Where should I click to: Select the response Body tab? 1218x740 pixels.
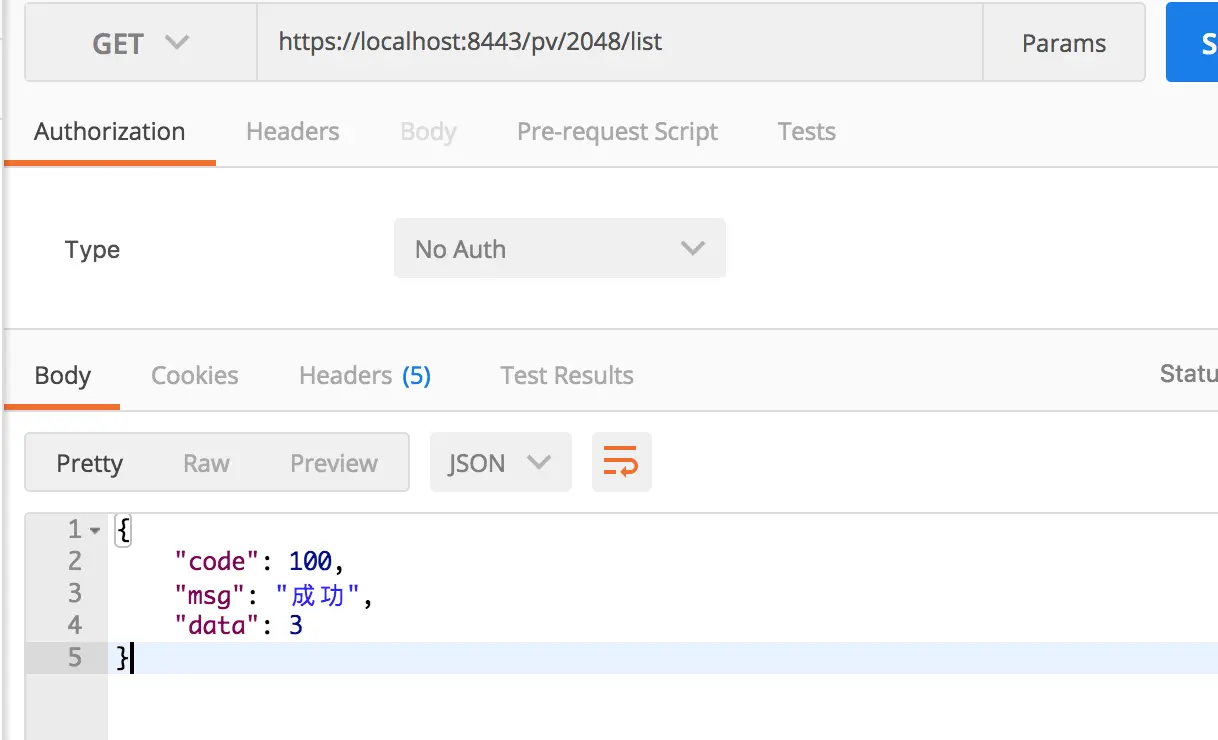pos(62,376)
